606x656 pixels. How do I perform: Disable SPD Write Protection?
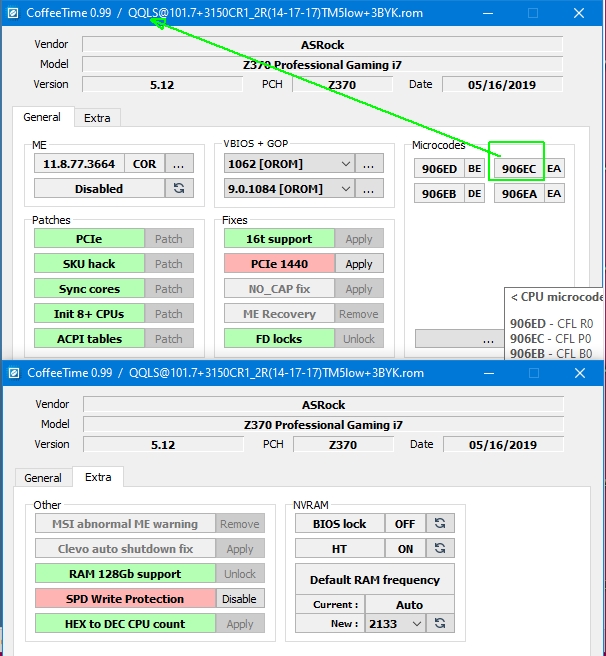[x=240, y=599]
